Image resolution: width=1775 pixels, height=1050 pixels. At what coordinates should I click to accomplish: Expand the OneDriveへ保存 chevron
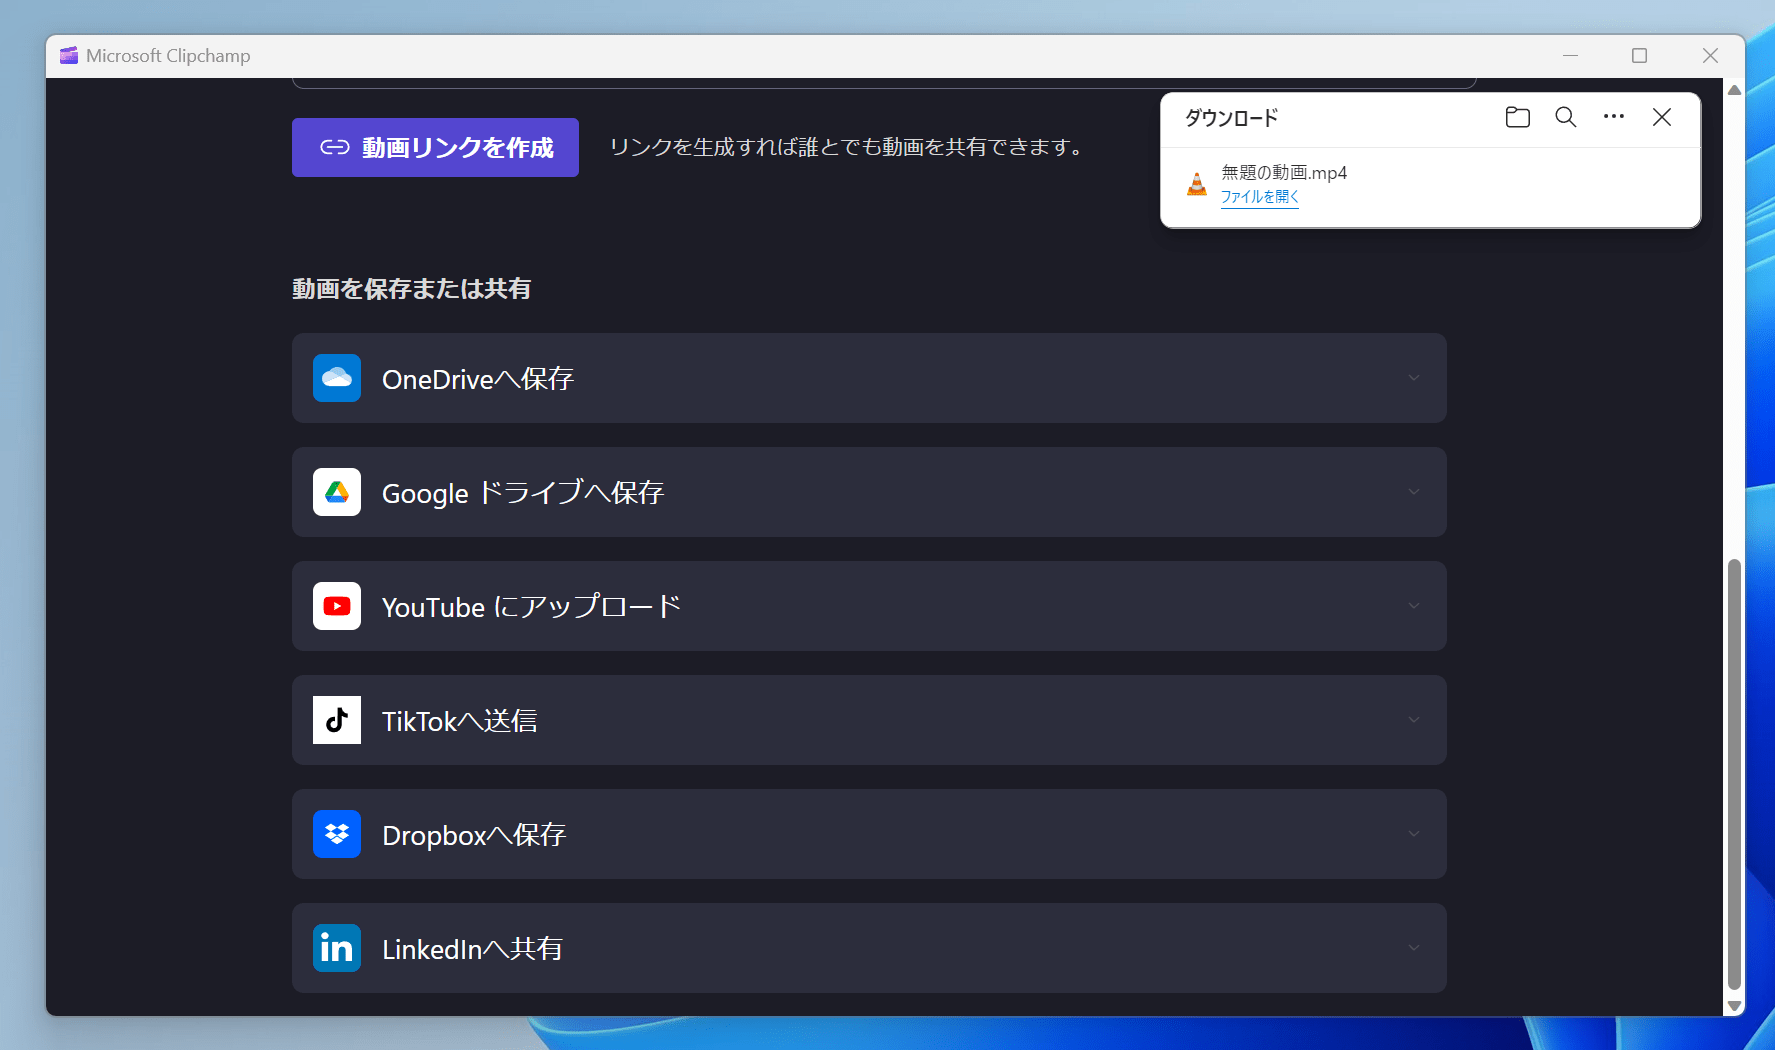[1414, 378]
